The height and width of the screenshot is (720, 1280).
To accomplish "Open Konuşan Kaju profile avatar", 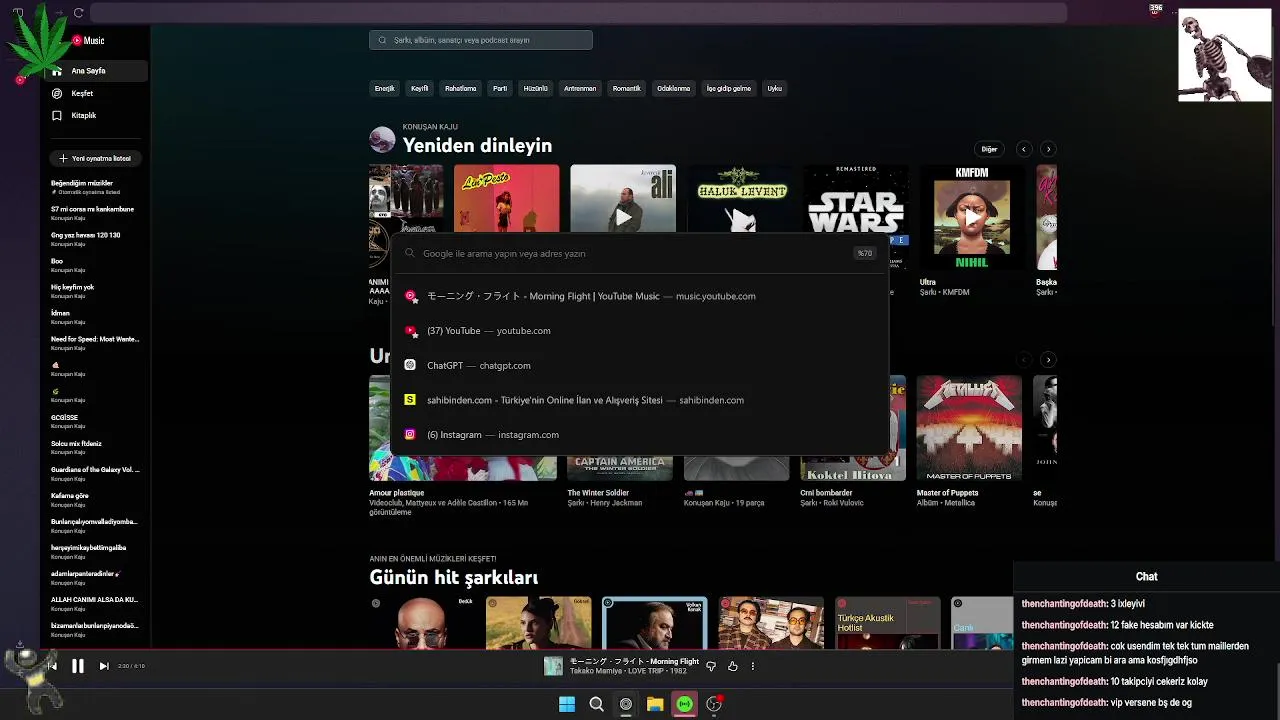I will pyautogui.click(x=382, y=139).
